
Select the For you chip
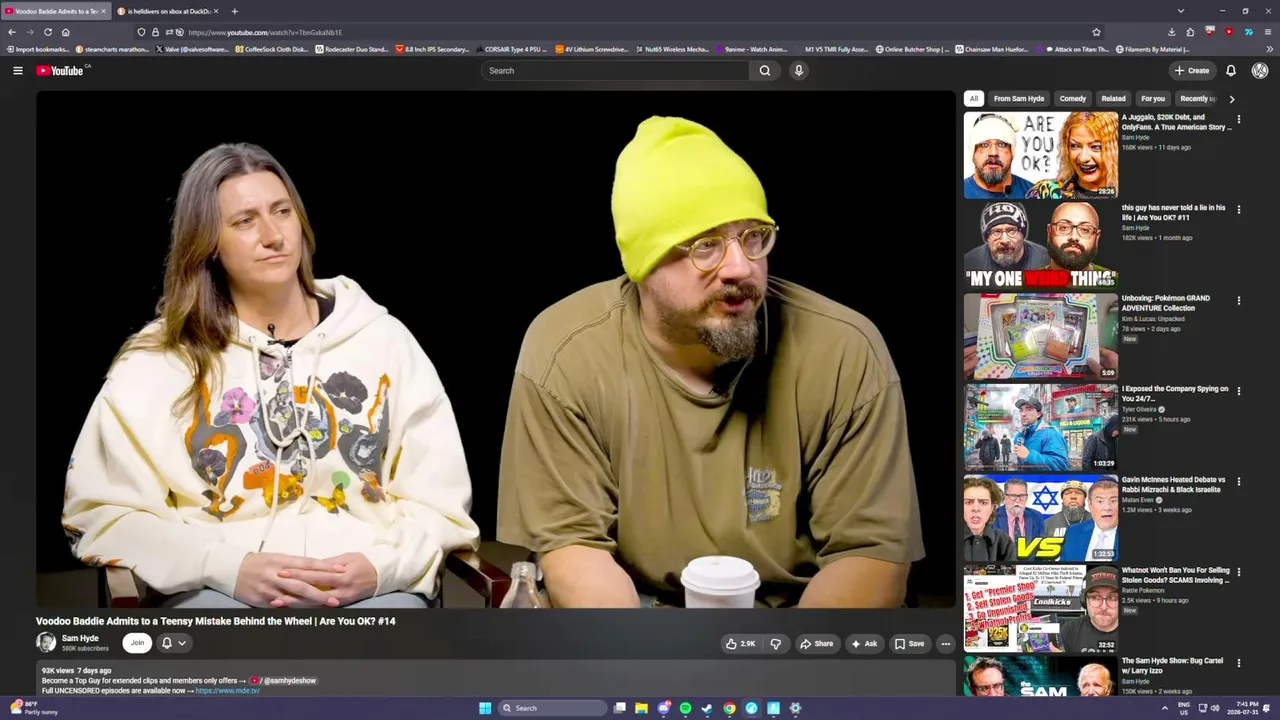coord(1153,99)
